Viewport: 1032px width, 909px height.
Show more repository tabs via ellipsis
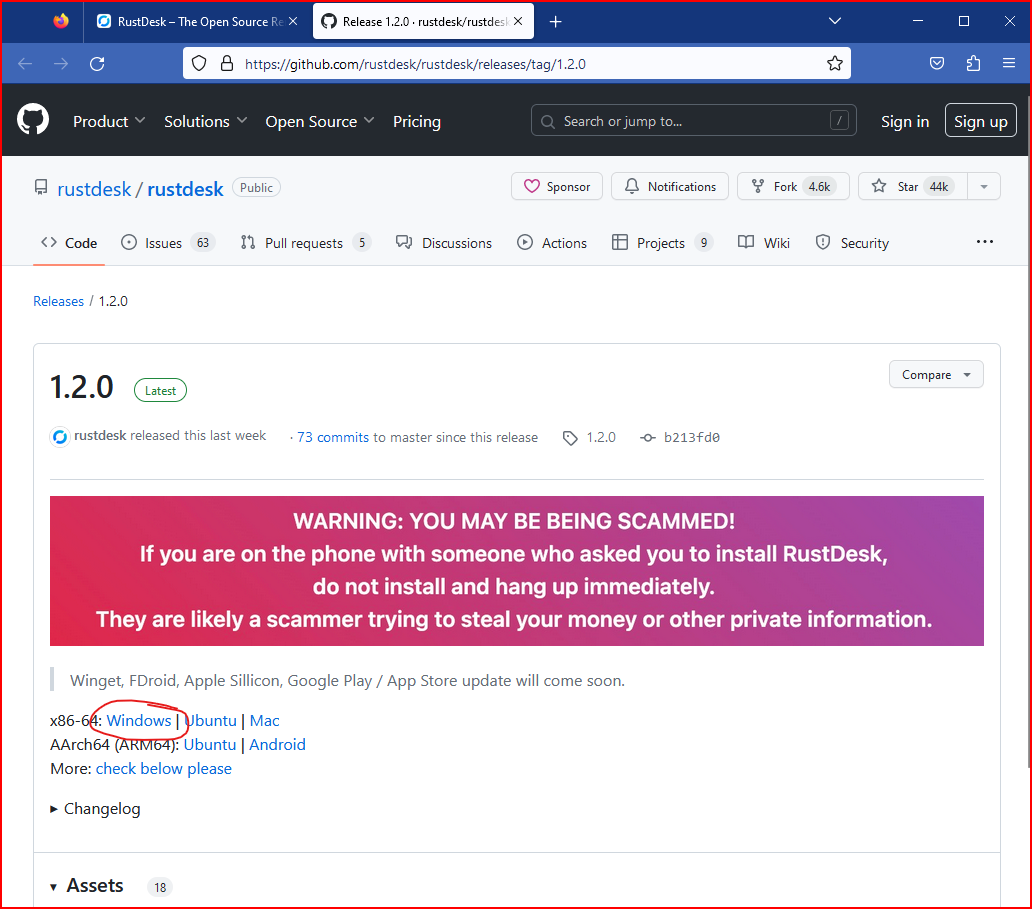(985, 242)
